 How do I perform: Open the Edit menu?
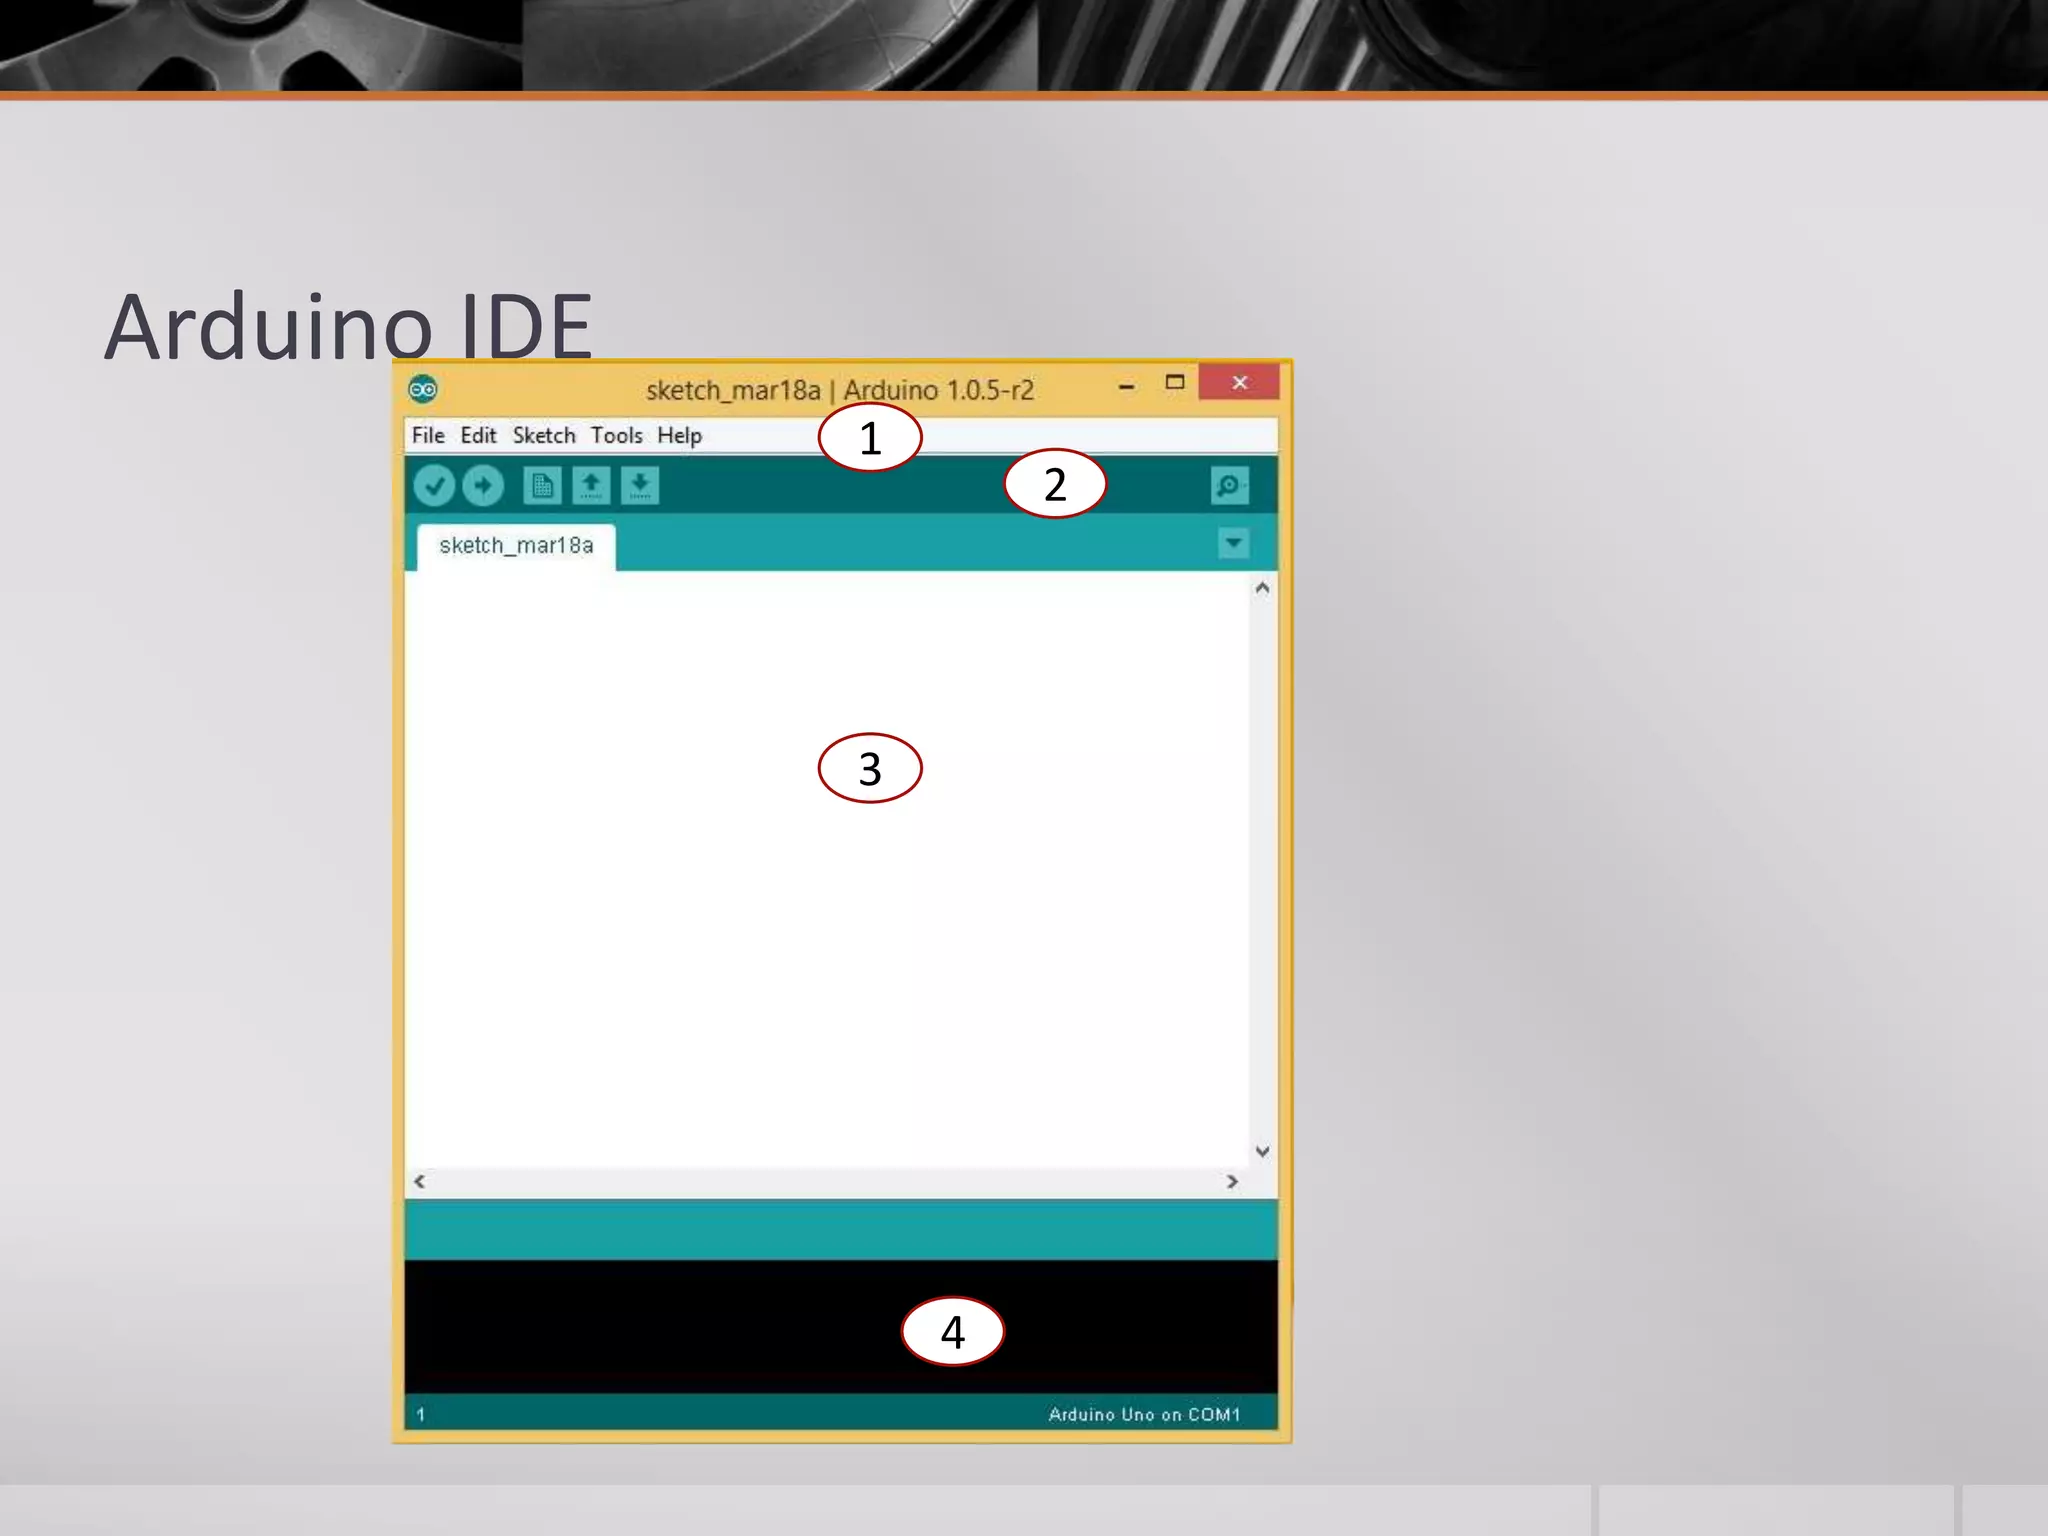478,435
